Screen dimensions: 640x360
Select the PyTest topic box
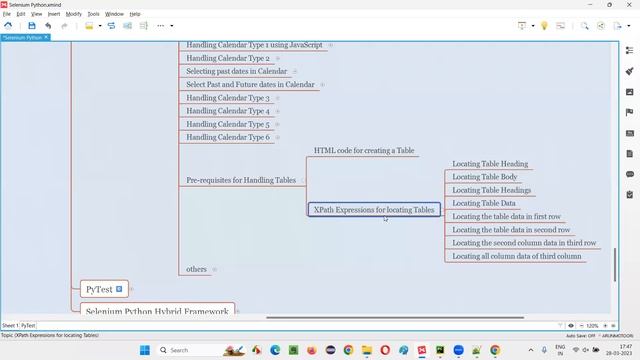(104, 289)
